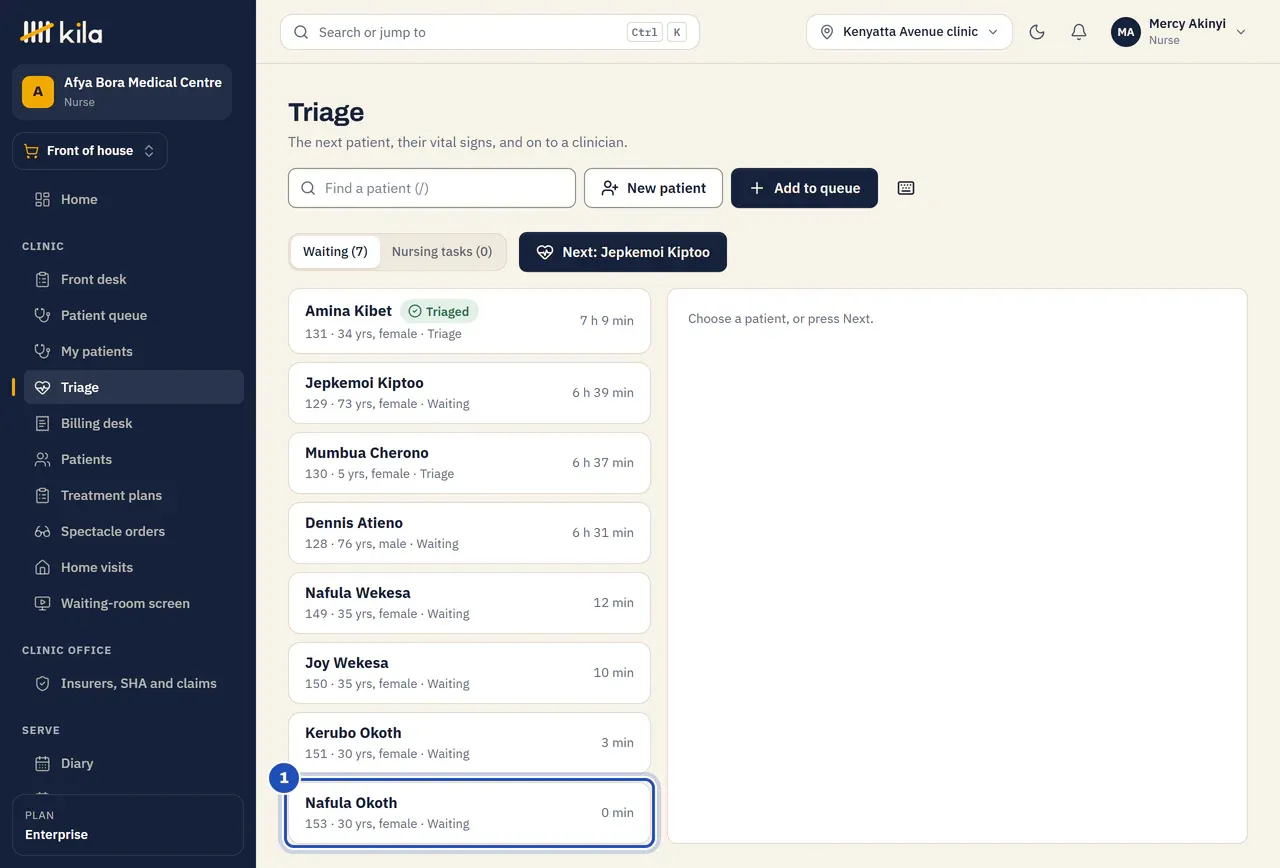Open Patient queue in the sidebar
Screen dimensions: 1280x868
click(x=133, y=315)
